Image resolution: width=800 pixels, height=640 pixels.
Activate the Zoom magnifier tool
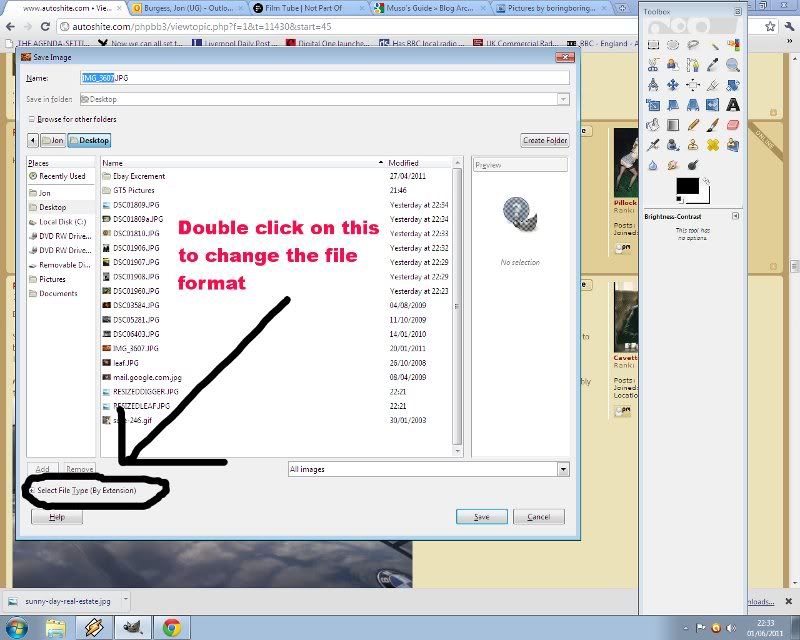pos(733,65)
